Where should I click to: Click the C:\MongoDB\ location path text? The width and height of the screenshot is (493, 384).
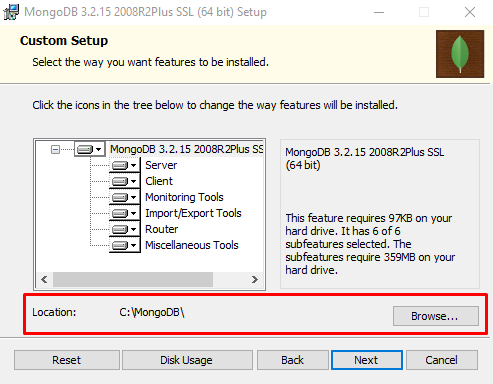pyautogui.click(x=152, y=312)
